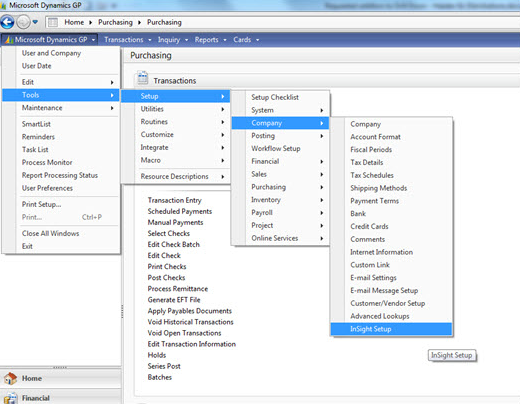The image size is (520, 404).
Task: Click the blue Back navigation arrow
Action: [x=7, y=22]
